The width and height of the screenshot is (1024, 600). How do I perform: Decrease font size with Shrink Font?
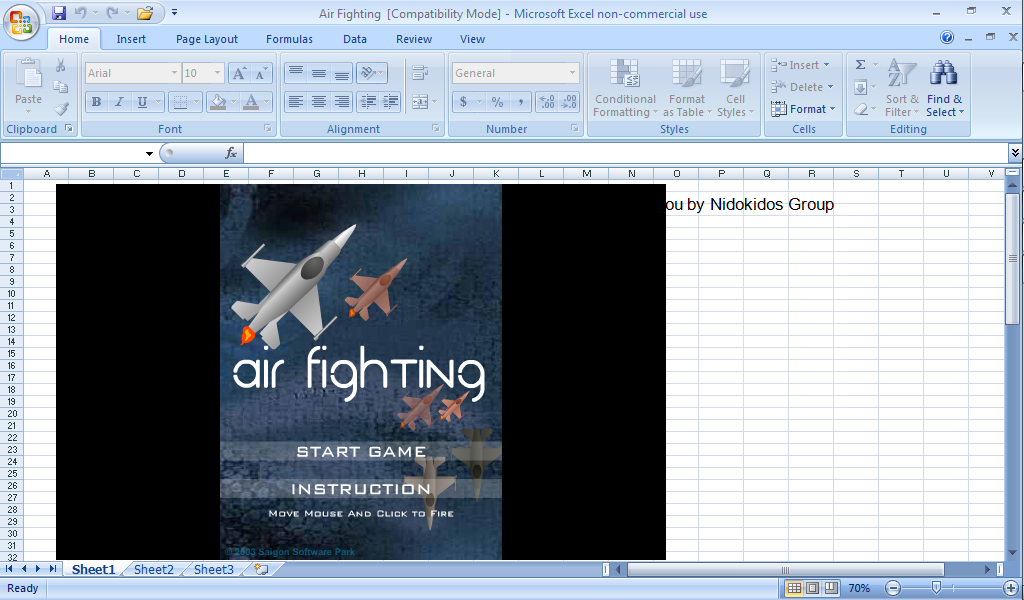[x=261, y=73]
